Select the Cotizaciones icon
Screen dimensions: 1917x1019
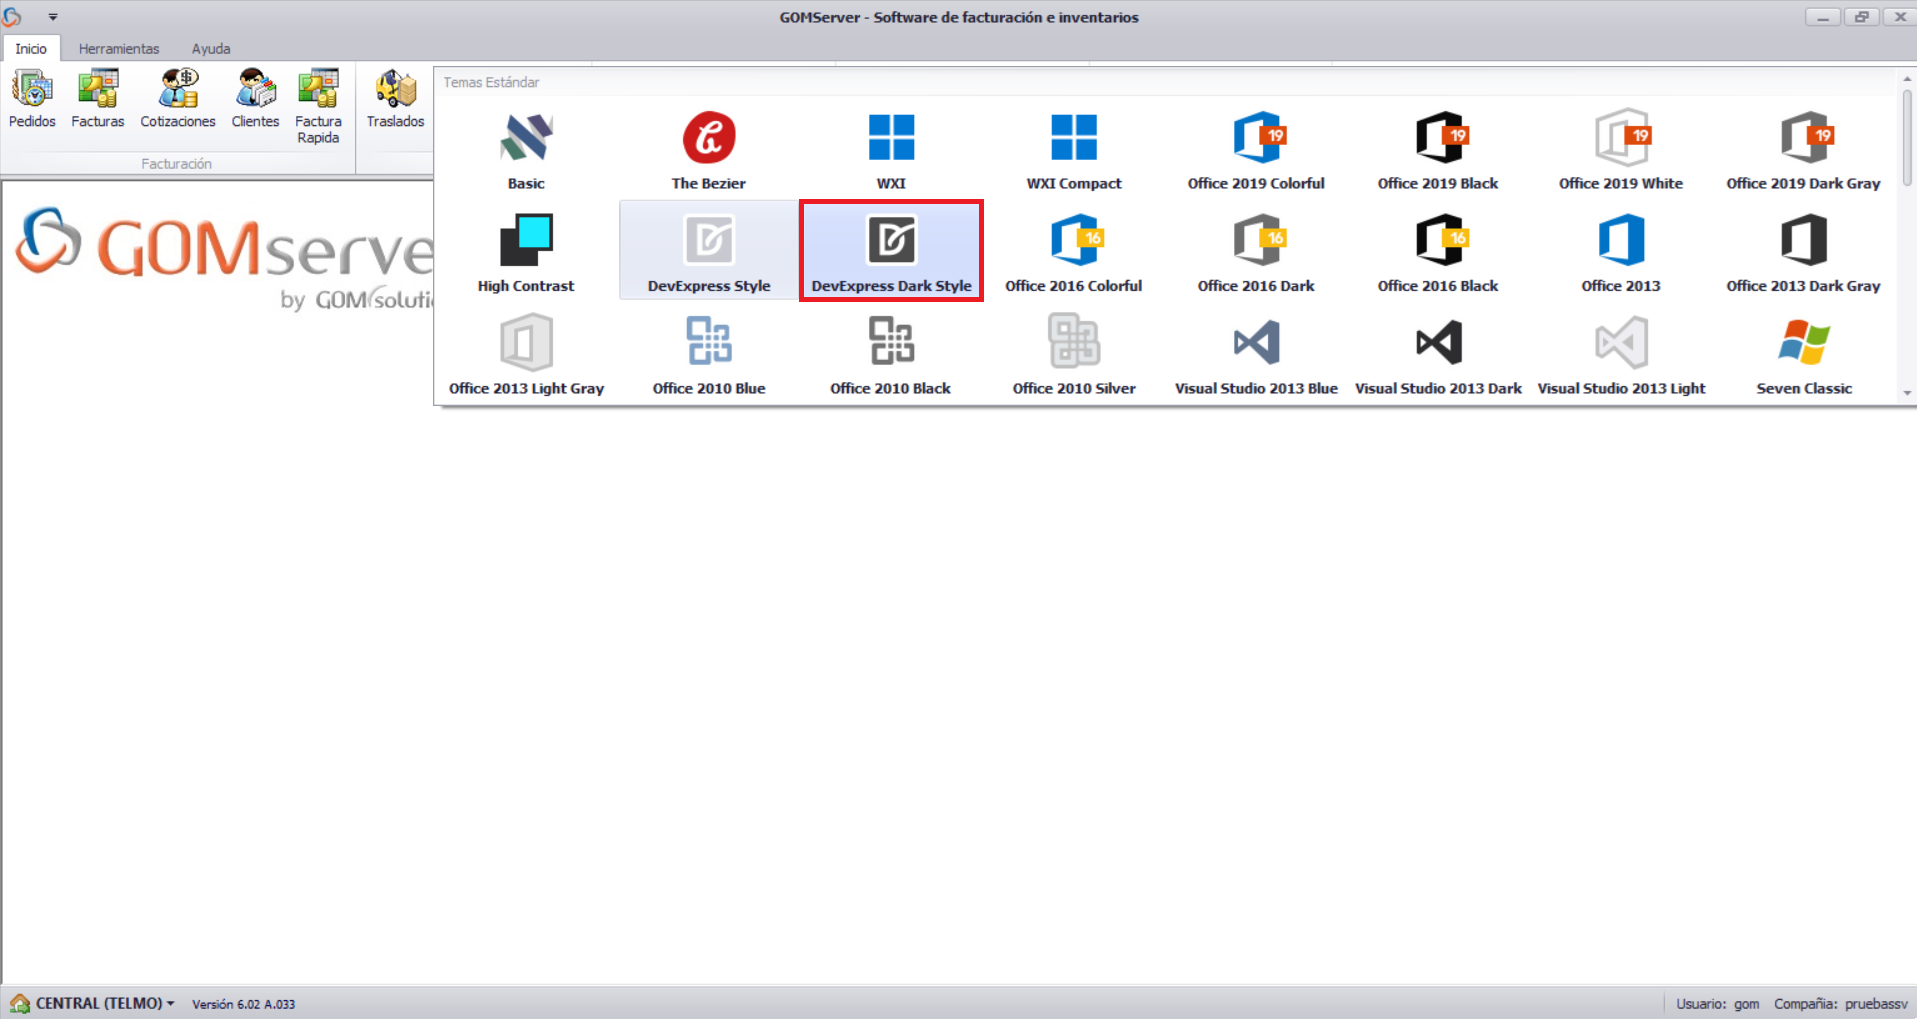177,98
